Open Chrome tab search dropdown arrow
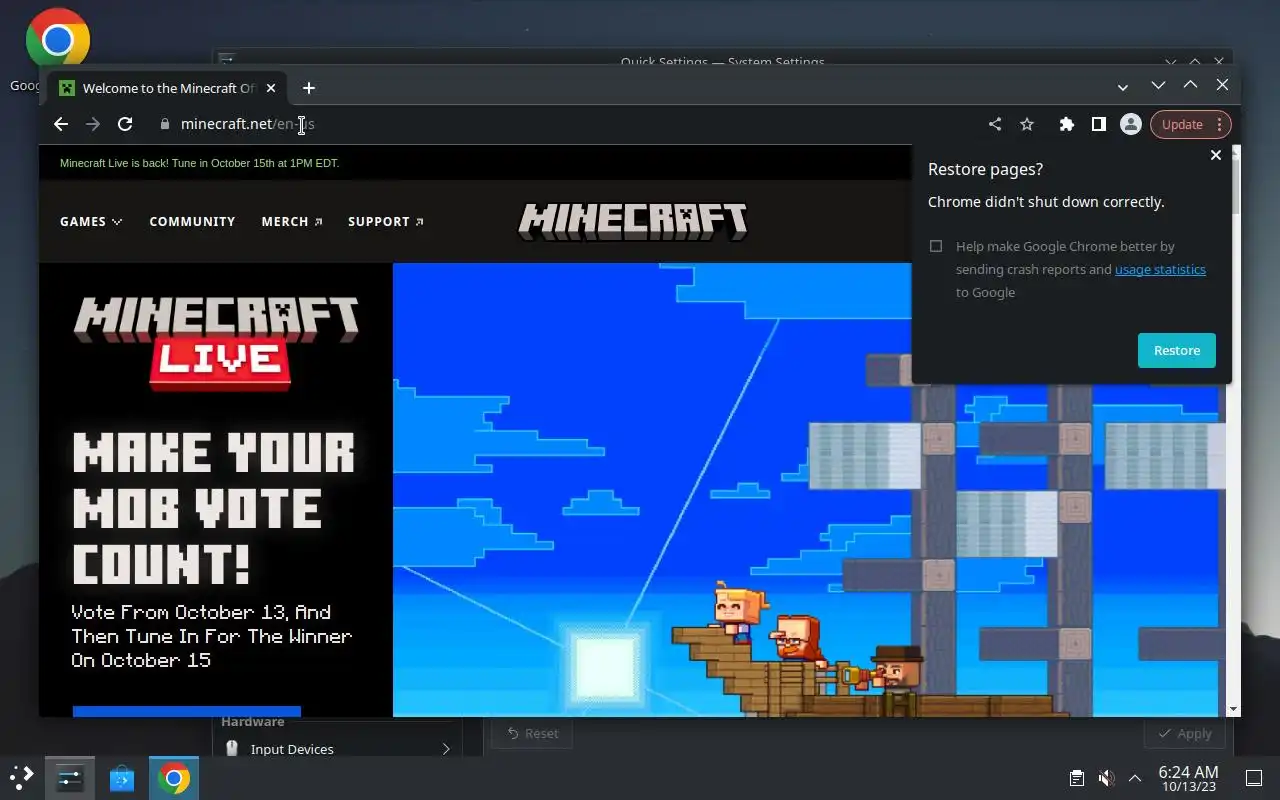The height and width of the screenshot is (800, 1280). [1123, 88]
